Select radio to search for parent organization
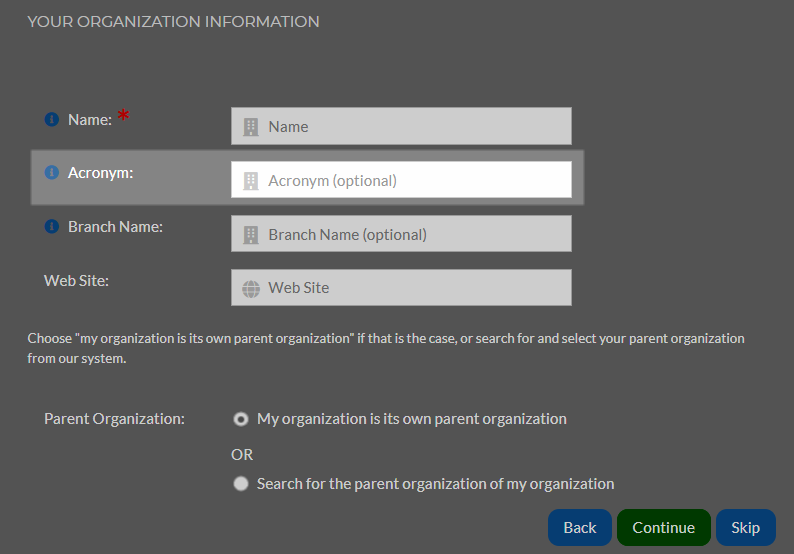This screenshot has width=794, height=554. coord(241,484)
